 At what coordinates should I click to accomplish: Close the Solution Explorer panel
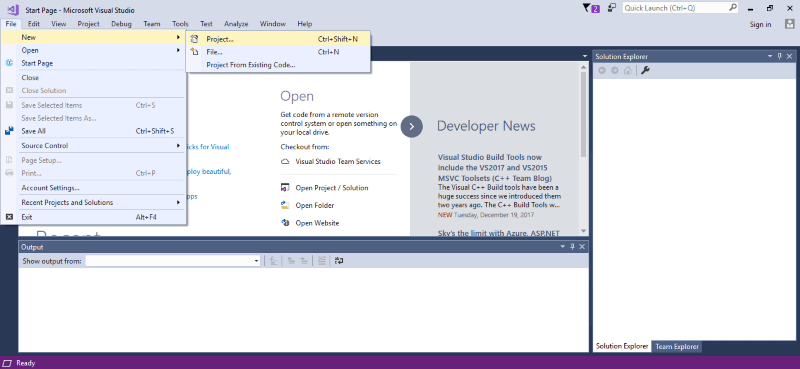click(789, 56)
